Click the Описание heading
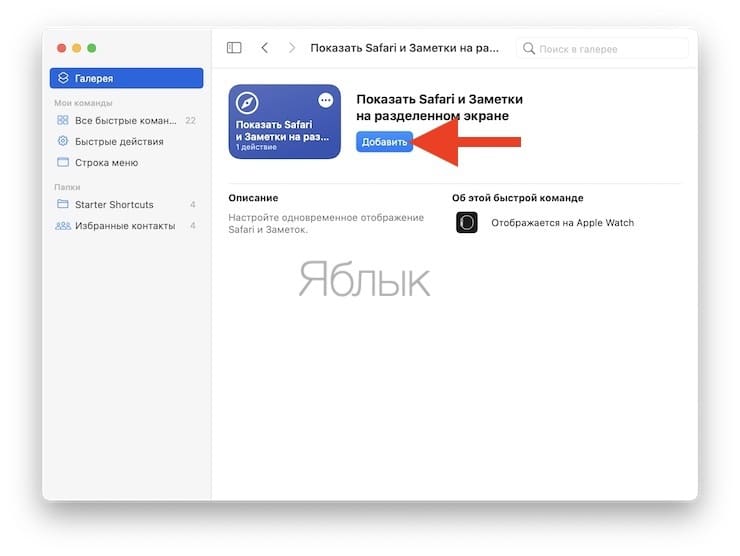 [253, 198]
